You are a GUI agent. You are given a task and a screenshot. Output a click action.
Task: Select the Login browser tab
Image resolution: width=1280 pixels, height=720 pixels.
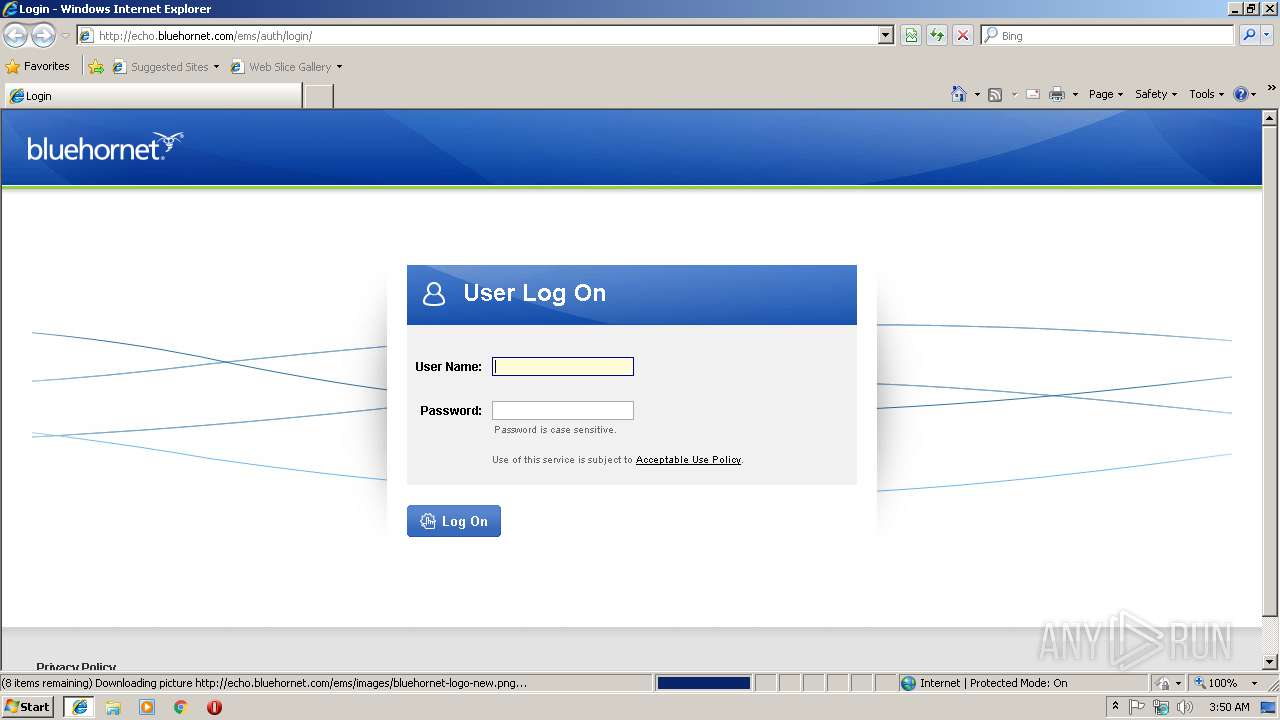(x=153, y=96)
